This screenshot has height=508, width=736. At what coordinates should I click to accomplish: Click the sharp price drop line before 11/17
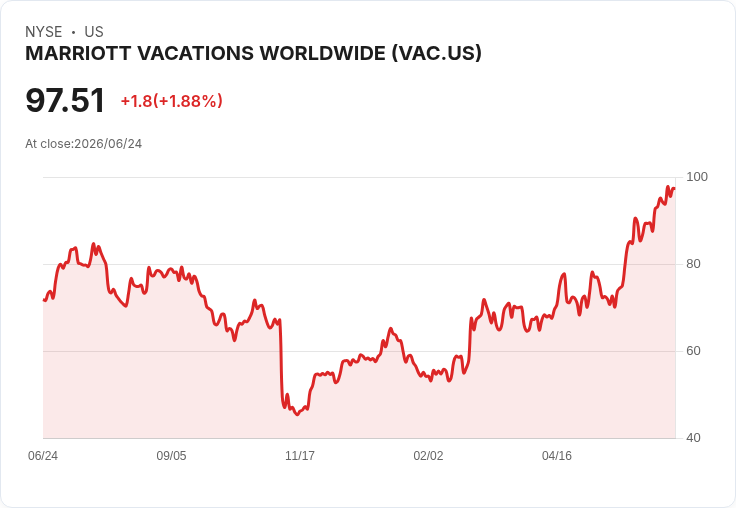click(x=281, y=362)
